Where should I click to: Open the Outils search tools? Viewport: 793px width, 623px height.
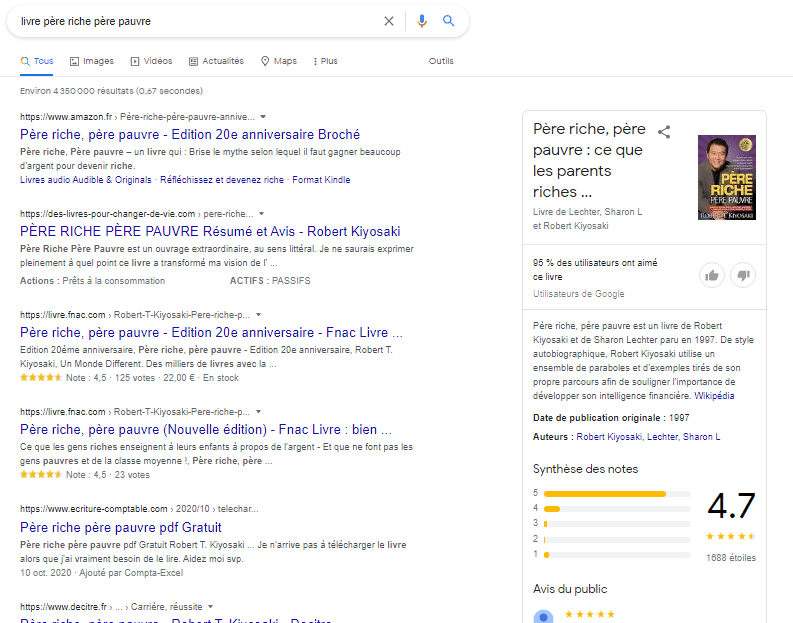click(441, 61)
